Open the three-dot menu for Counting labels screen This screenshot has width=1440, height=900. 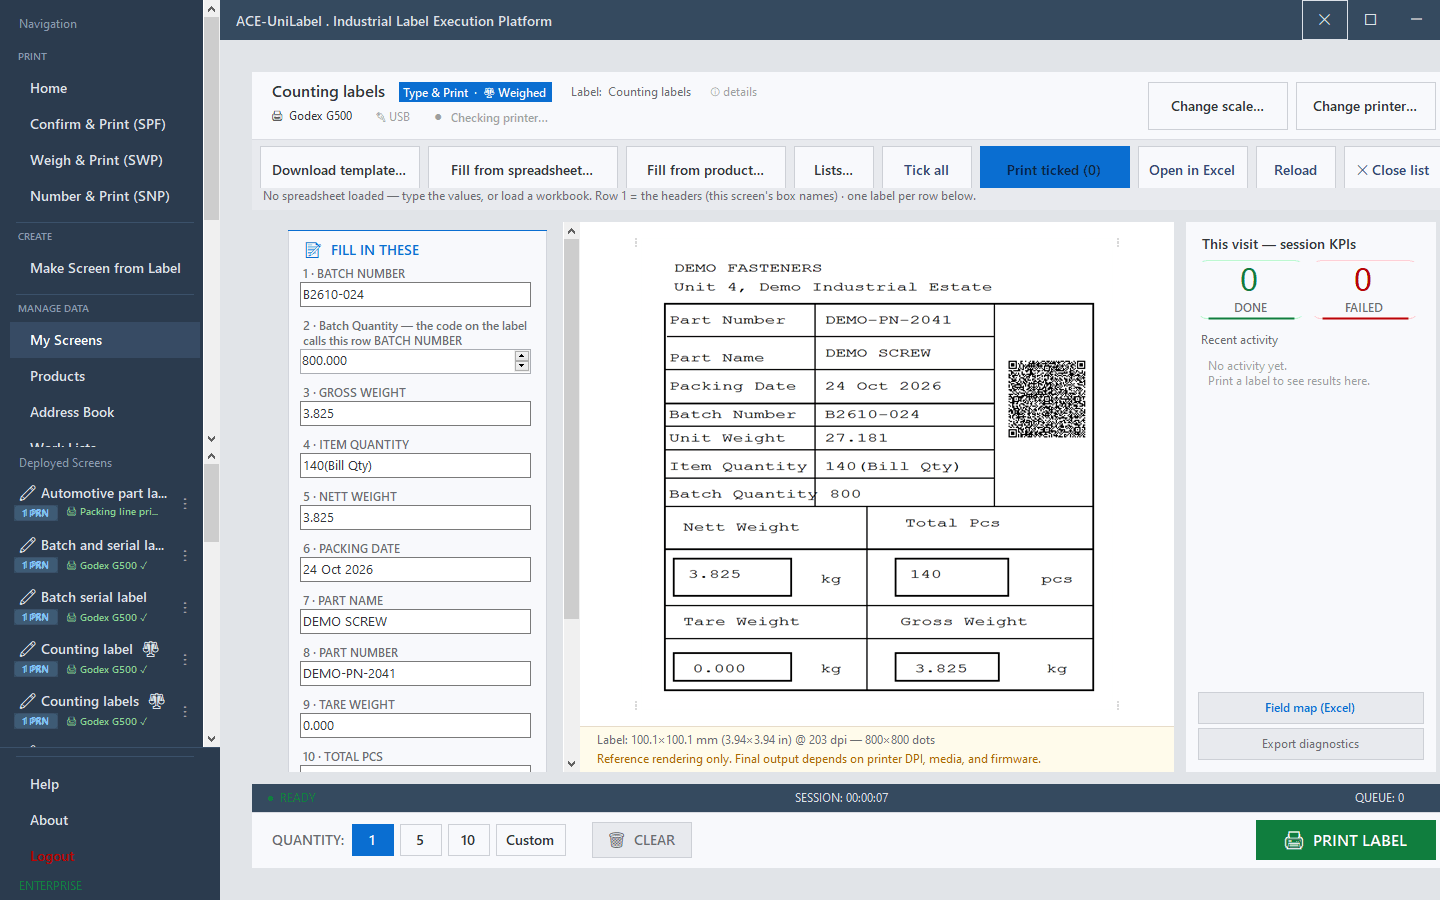[185, 711]
